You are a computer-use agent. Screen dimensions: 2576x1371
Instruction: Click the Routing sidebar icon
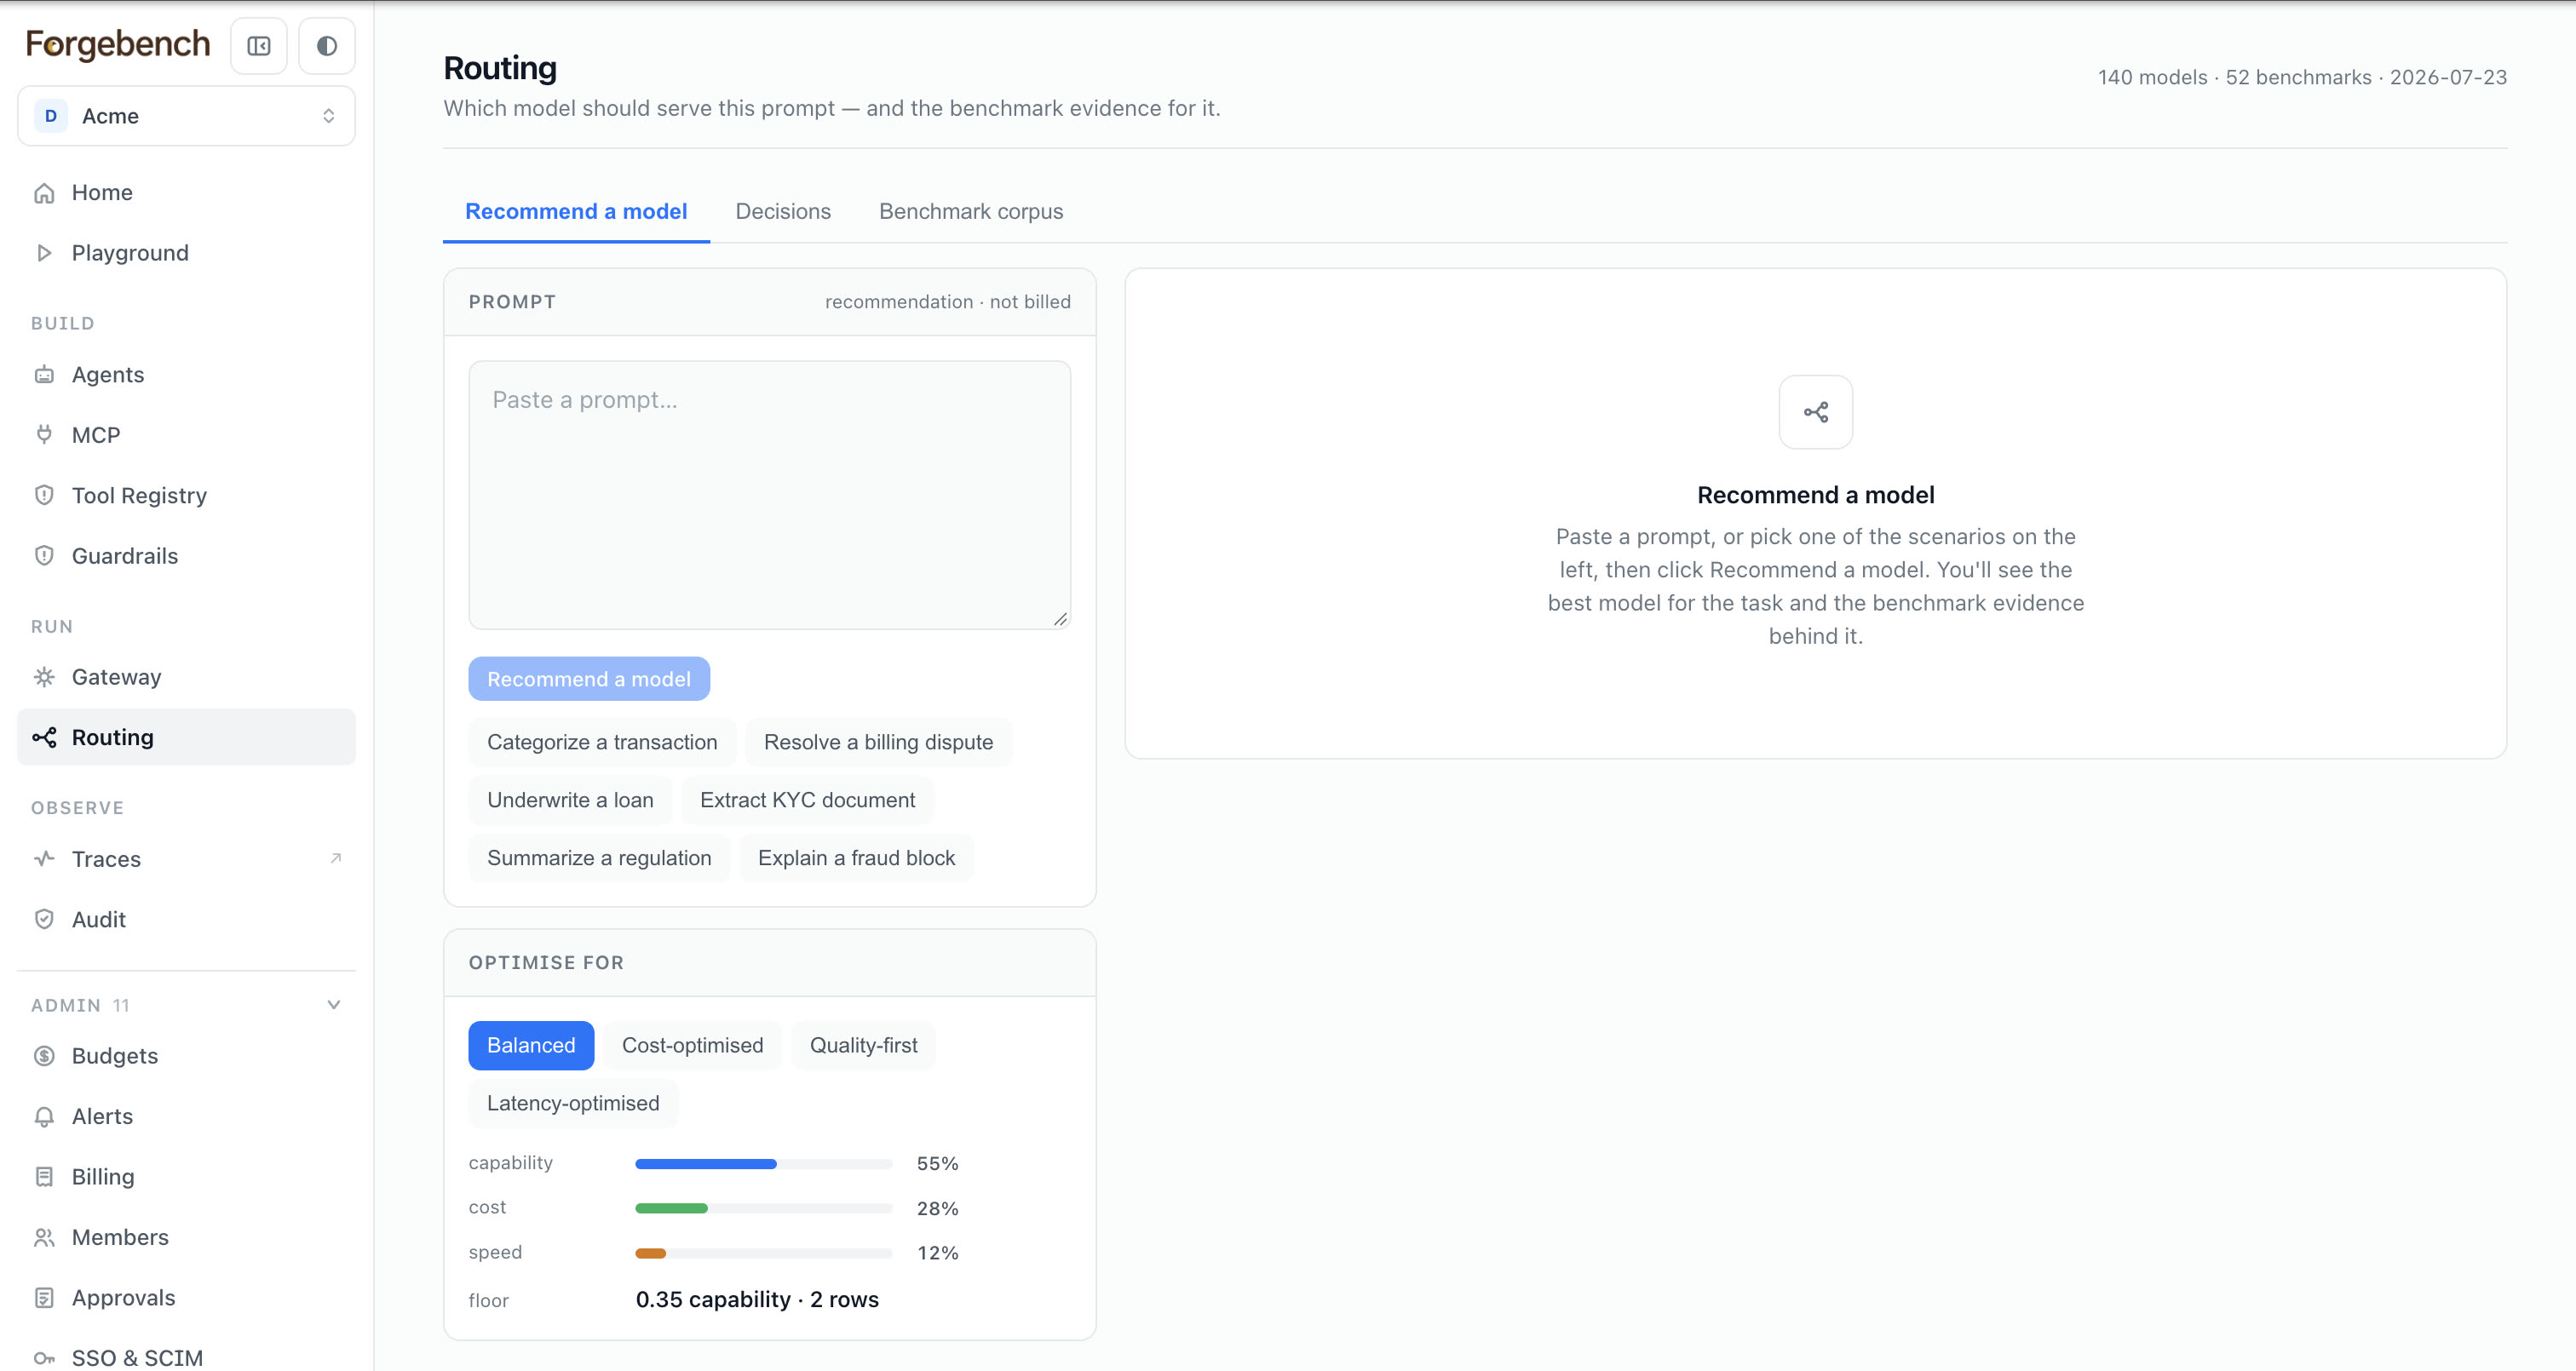click(44, 738)
